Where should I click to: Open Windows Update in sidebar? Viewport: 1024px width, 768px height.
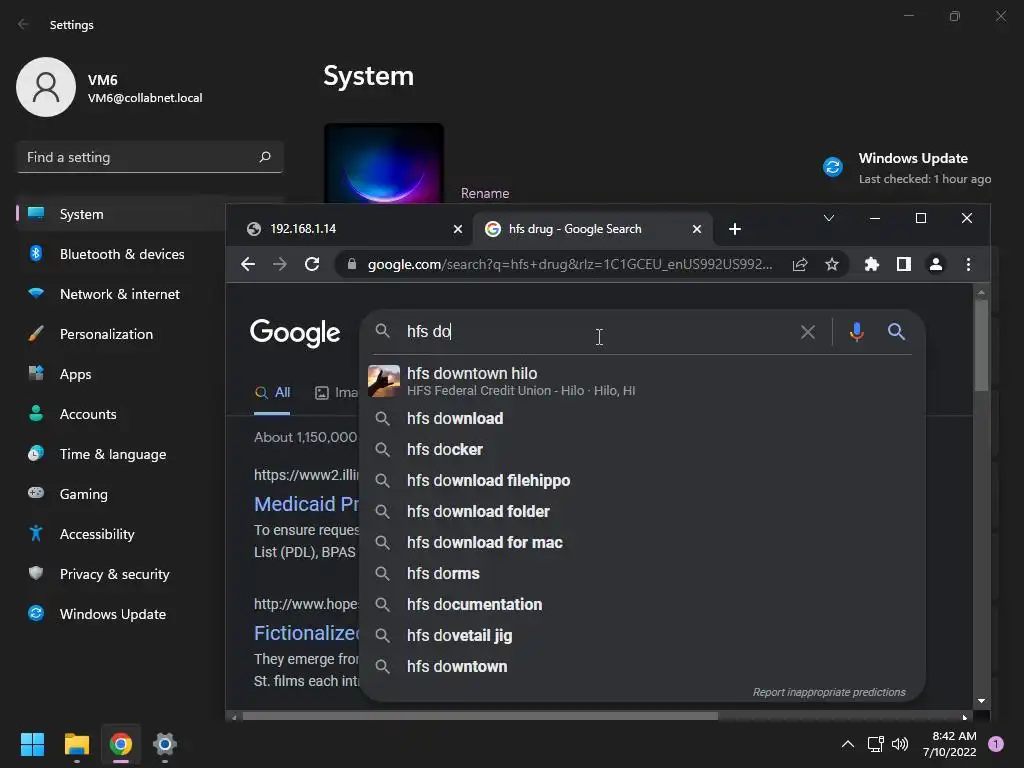click(120, 614)
